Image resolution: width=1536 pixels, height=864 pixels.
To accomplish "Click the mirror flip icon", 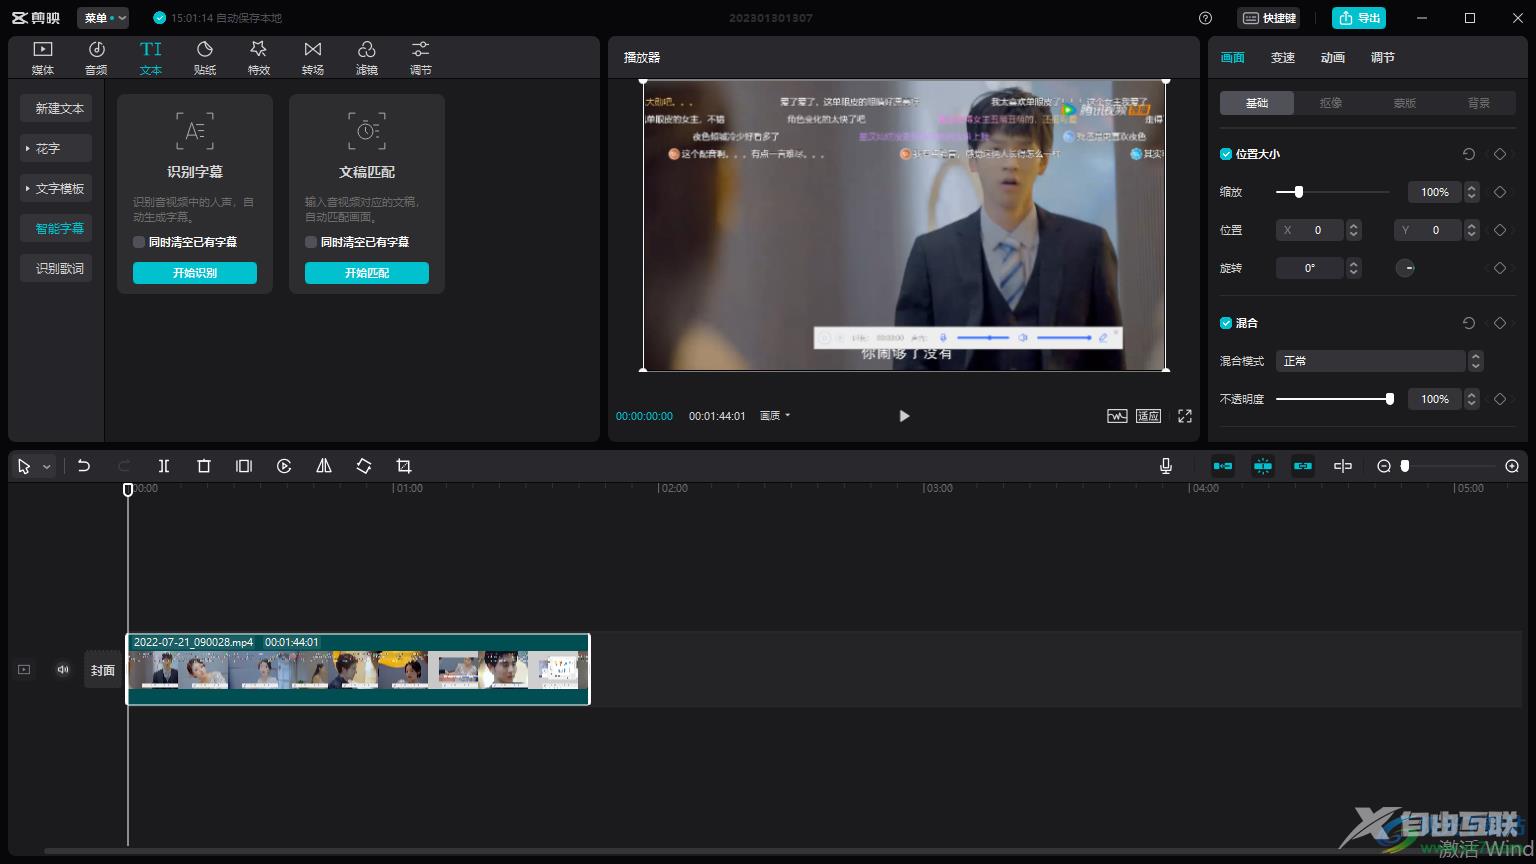I will pyautogui.click(x=324, y=466).
